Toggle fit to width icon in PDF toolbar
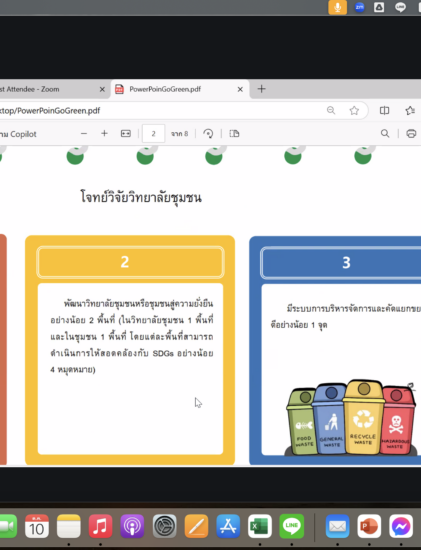421x550 pixels. tap(126, 134)
